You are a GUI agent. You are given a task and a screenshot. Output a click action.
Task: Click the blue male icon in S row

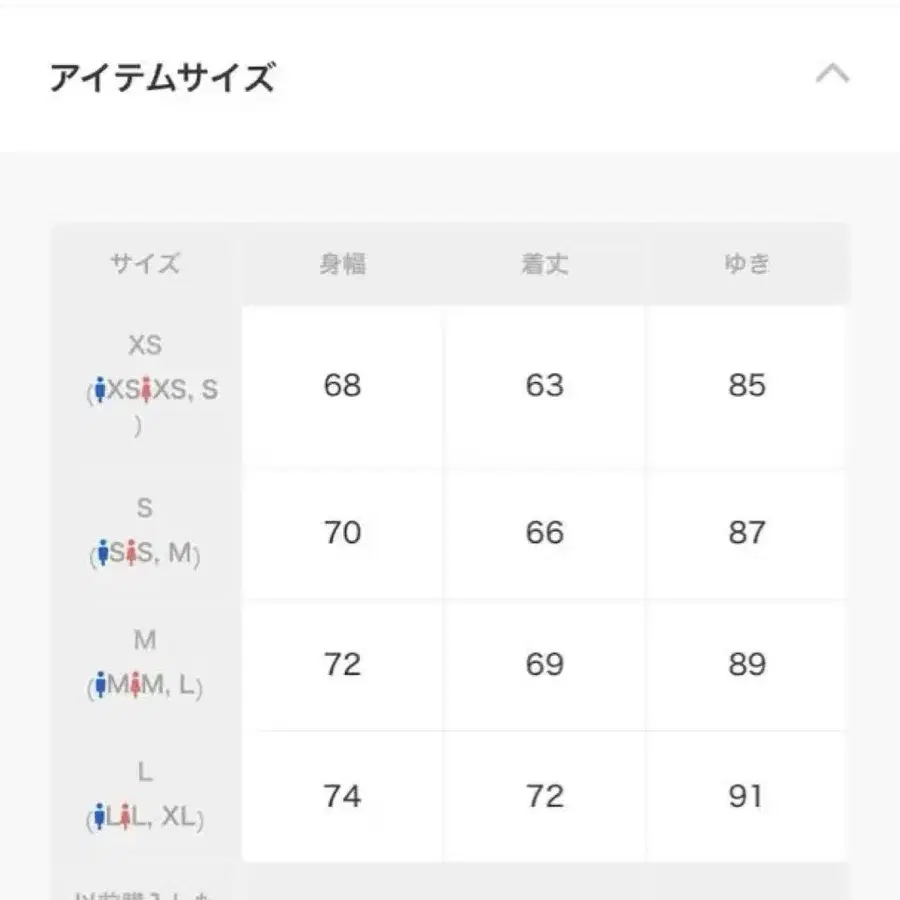102,552
